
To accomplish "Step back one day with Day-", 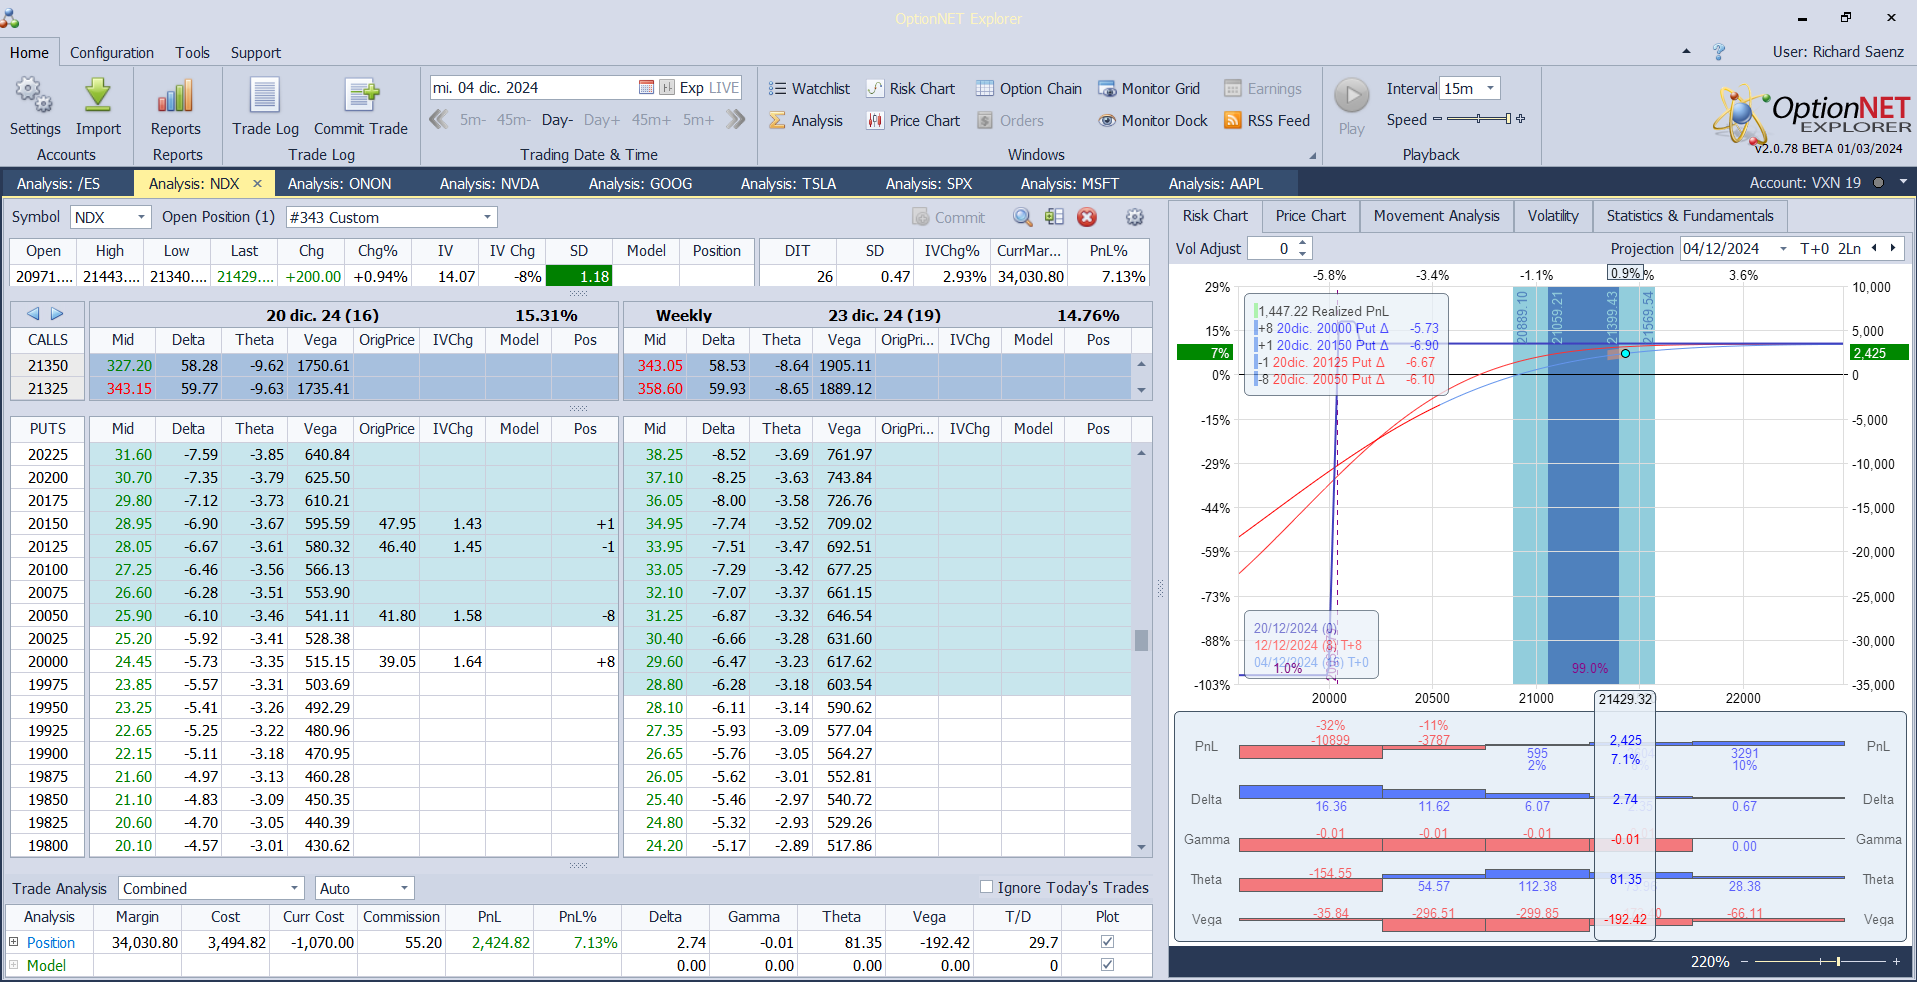I will pyautogui.click(x=557, y=120).
